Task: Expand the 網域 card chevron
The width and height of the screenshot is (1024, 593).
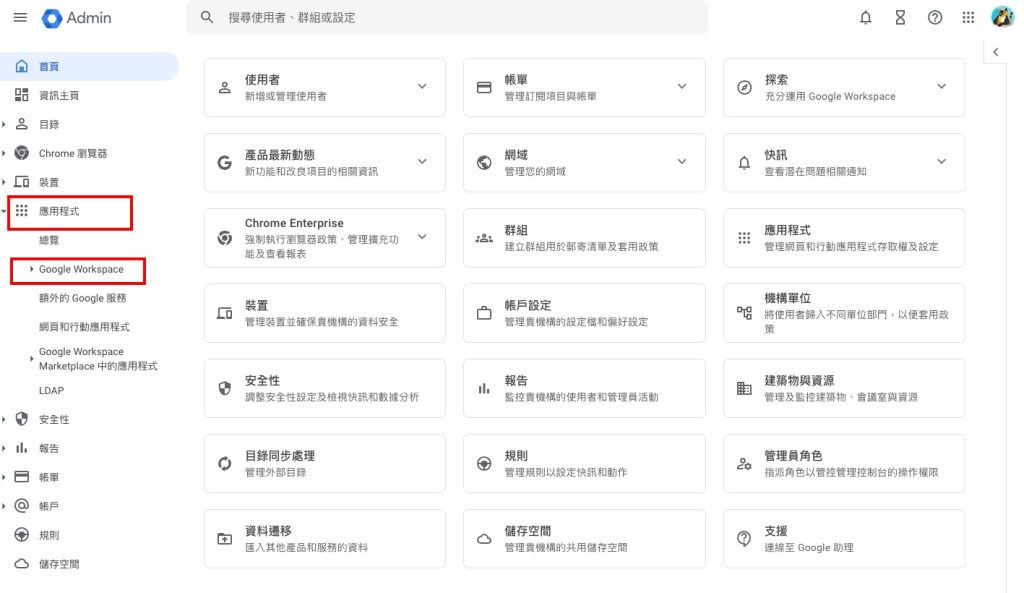Action: click(682, 161)
